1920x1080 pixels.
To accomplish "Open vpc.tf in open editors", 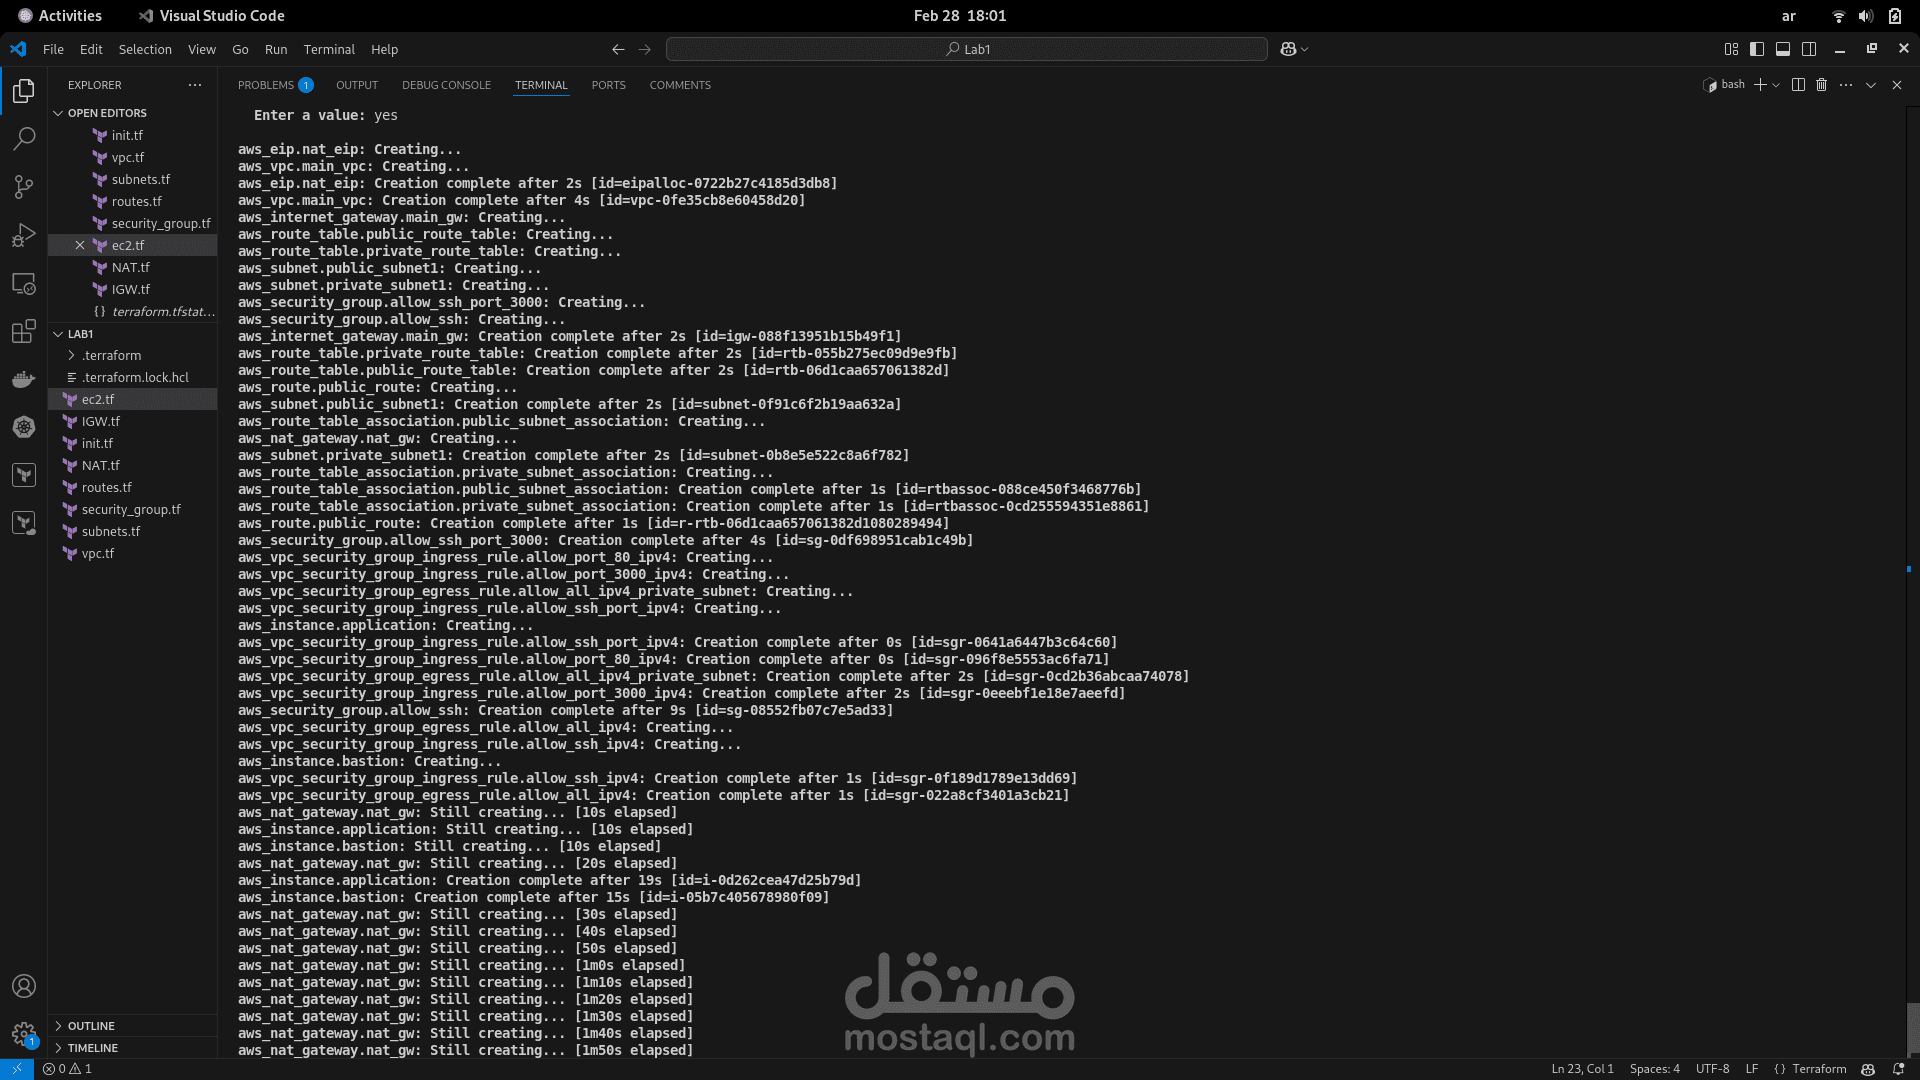I will [127, 158].
